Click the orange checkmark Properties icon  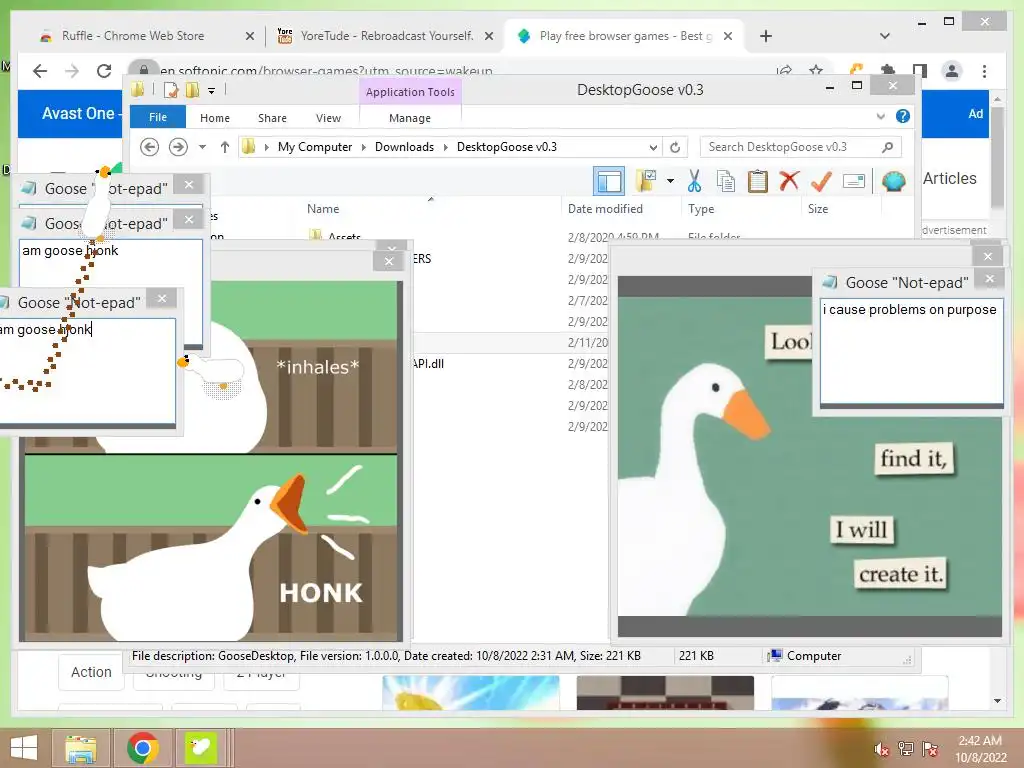tap(821, 181)
